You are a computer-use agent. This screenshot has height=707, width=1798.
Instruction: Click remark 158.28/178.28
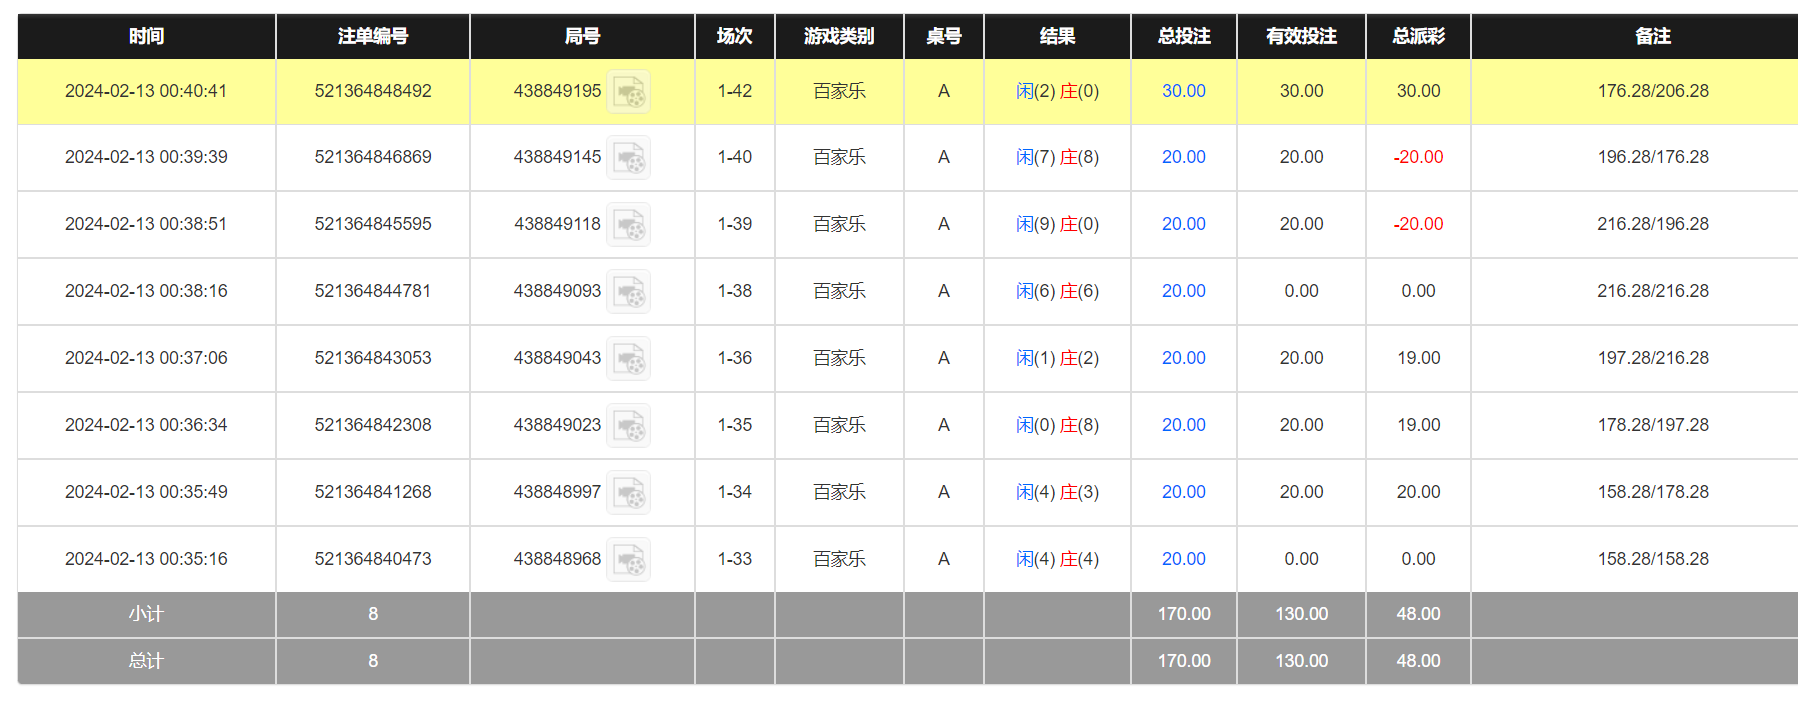click(x=1653, y=492)
